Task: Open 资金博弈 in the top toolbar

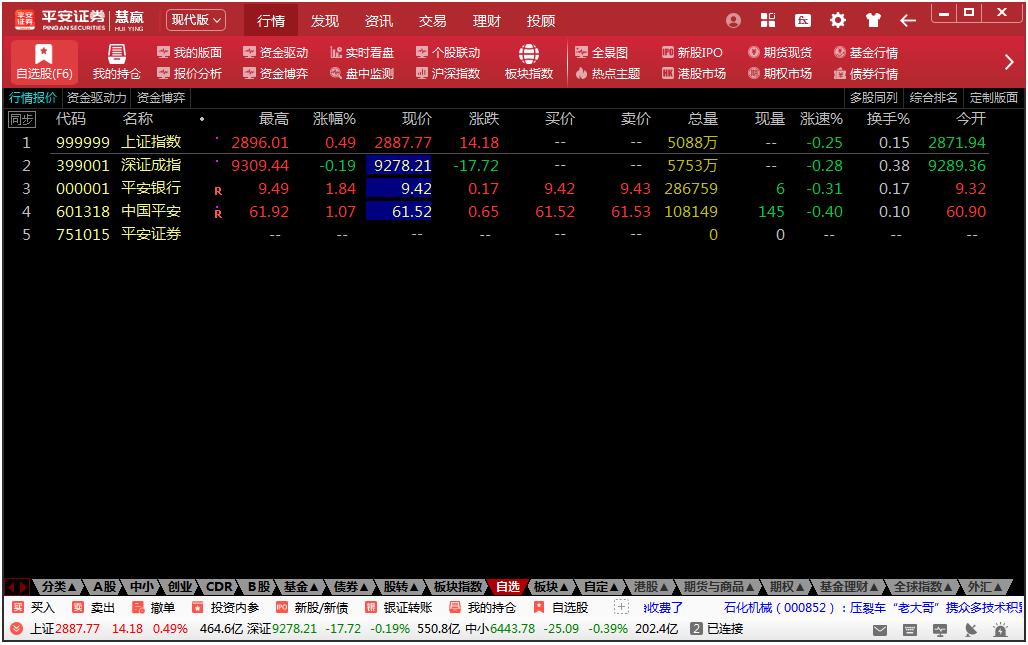Action: tap(275, 73)
